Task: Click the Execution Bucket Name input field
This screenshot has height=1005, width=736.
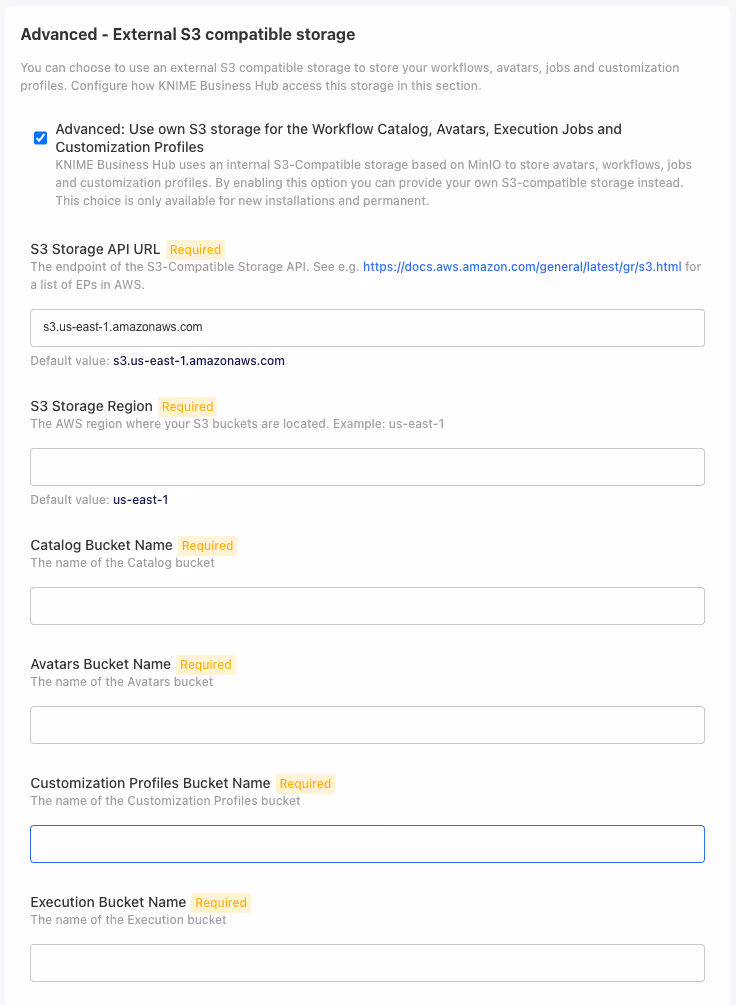Action: (x=367, y=962)
